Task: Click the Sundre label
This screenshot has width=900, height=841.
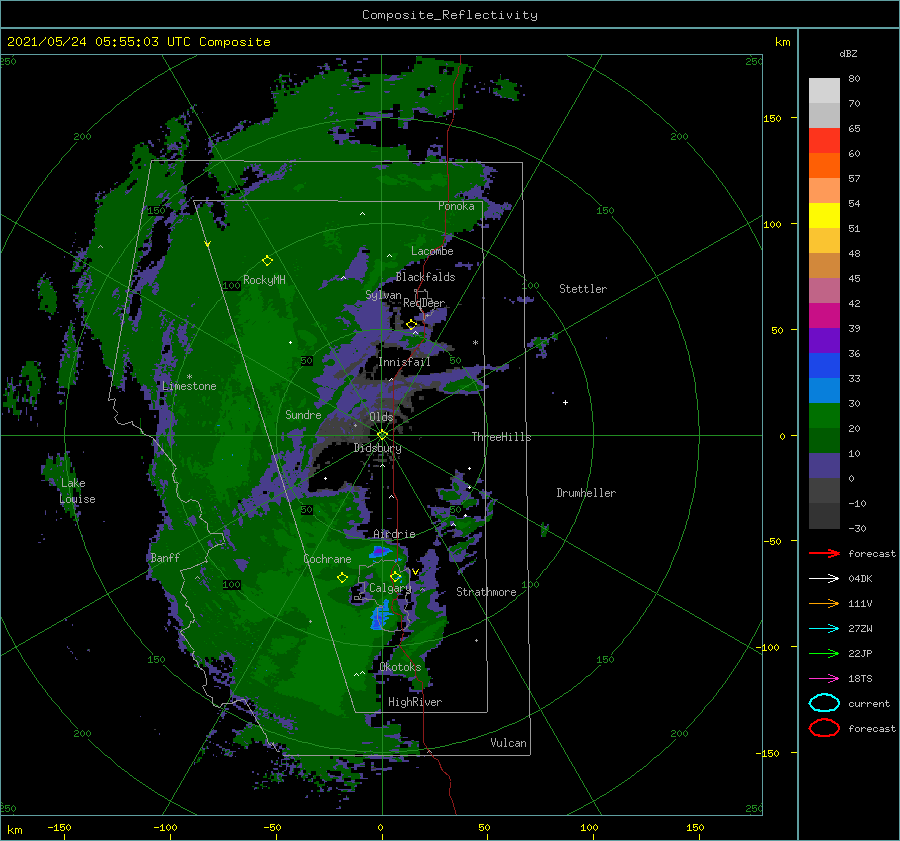Action: click(x=303, y=414)
